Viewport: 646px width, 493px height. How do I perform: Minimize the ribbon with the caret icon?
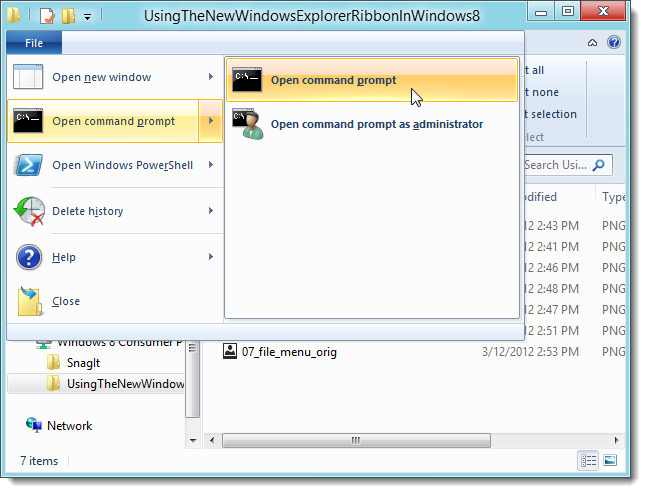[x=592, y=42]
